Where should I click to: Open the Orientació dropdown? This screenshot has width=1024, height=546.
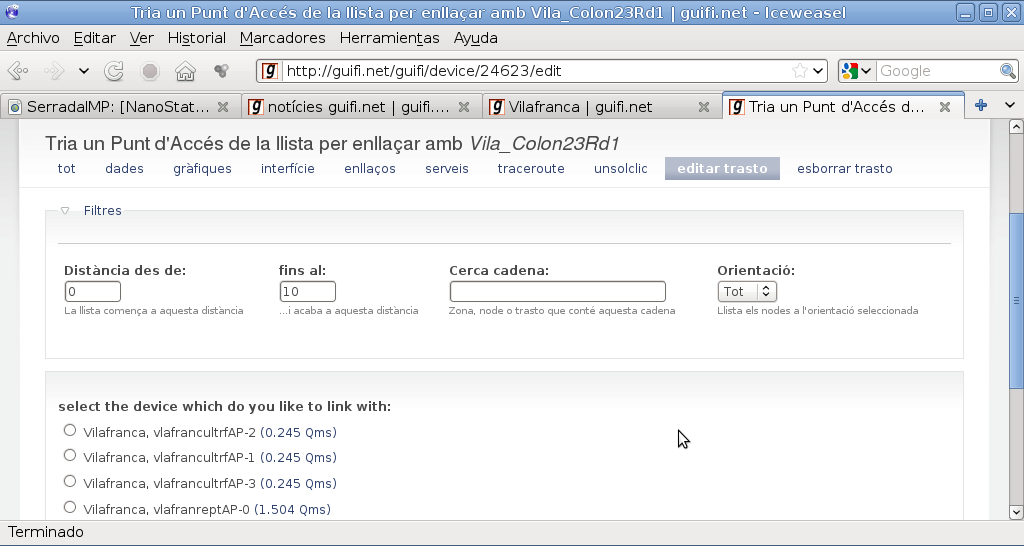tap(747, 292)
